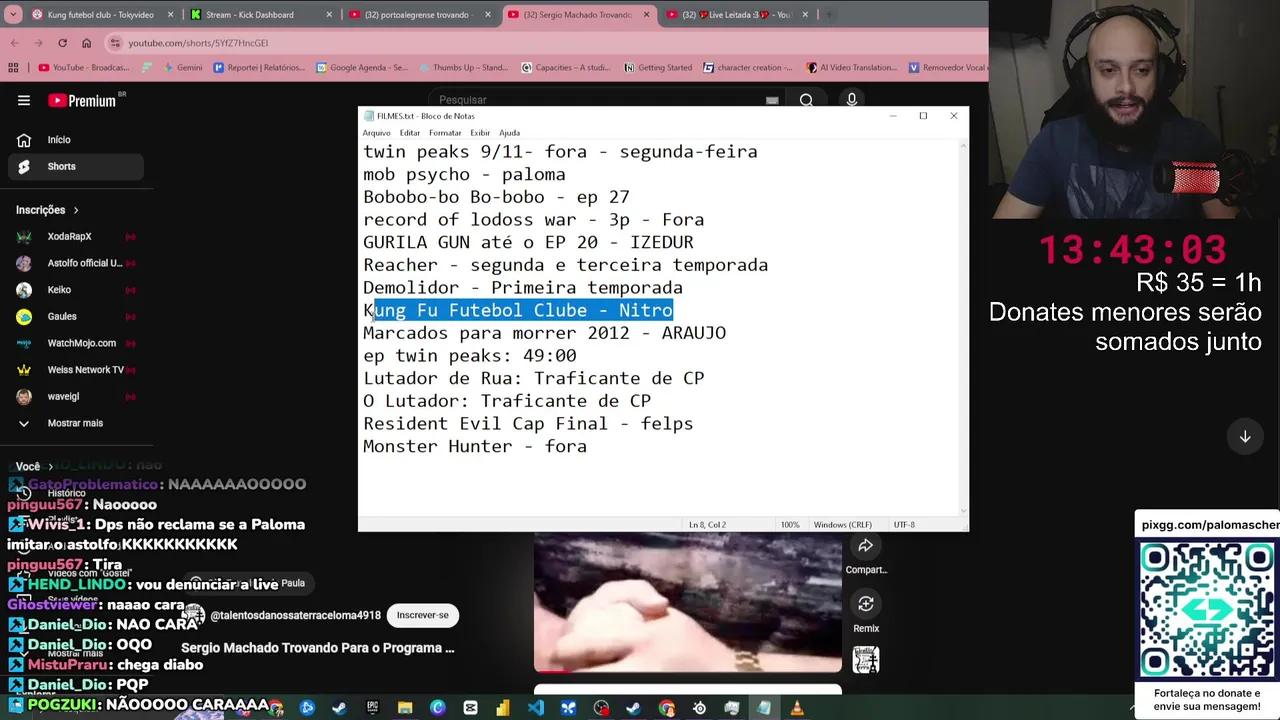Open VLC media player in taskbar
1280x720 pixels.
[797, 708]
